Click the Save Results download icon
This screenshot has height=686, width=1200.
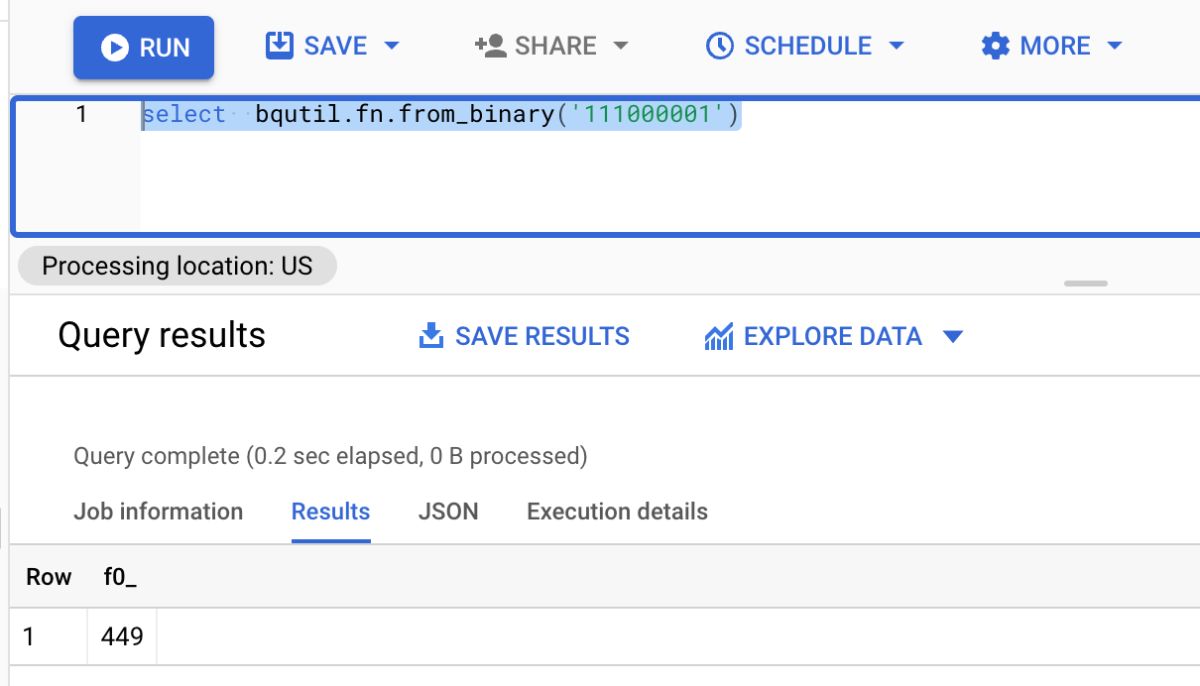431,336
